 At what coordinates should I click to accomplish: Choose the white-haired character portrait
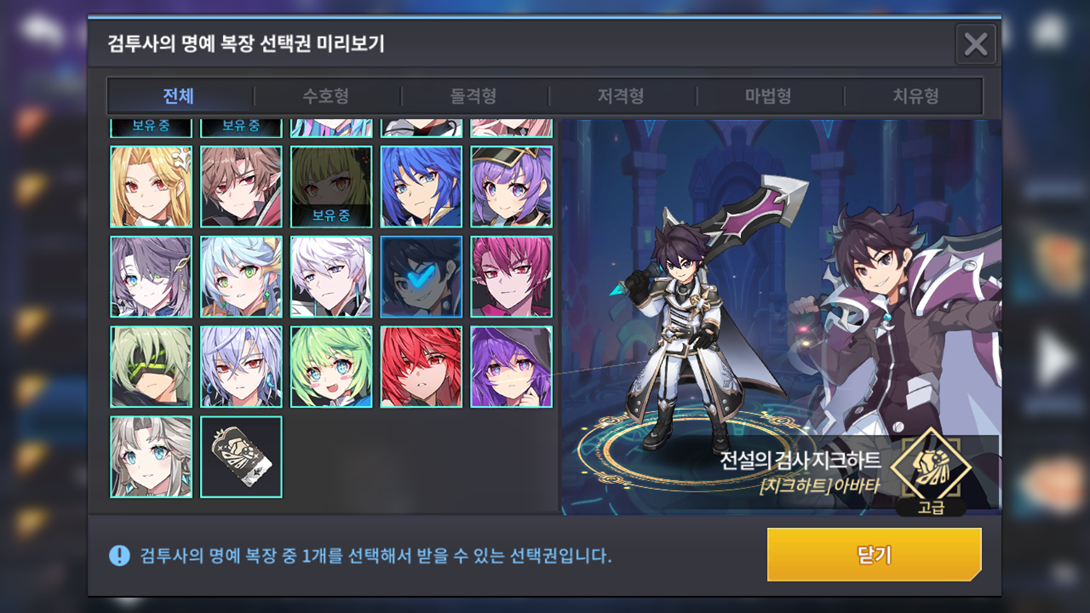[x=331, y=277]
